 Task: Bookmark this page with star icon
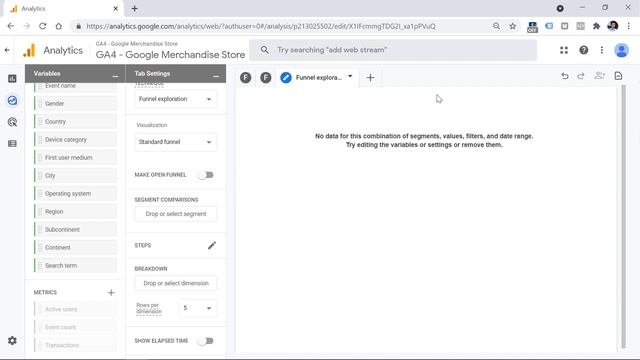click(513, 26)
